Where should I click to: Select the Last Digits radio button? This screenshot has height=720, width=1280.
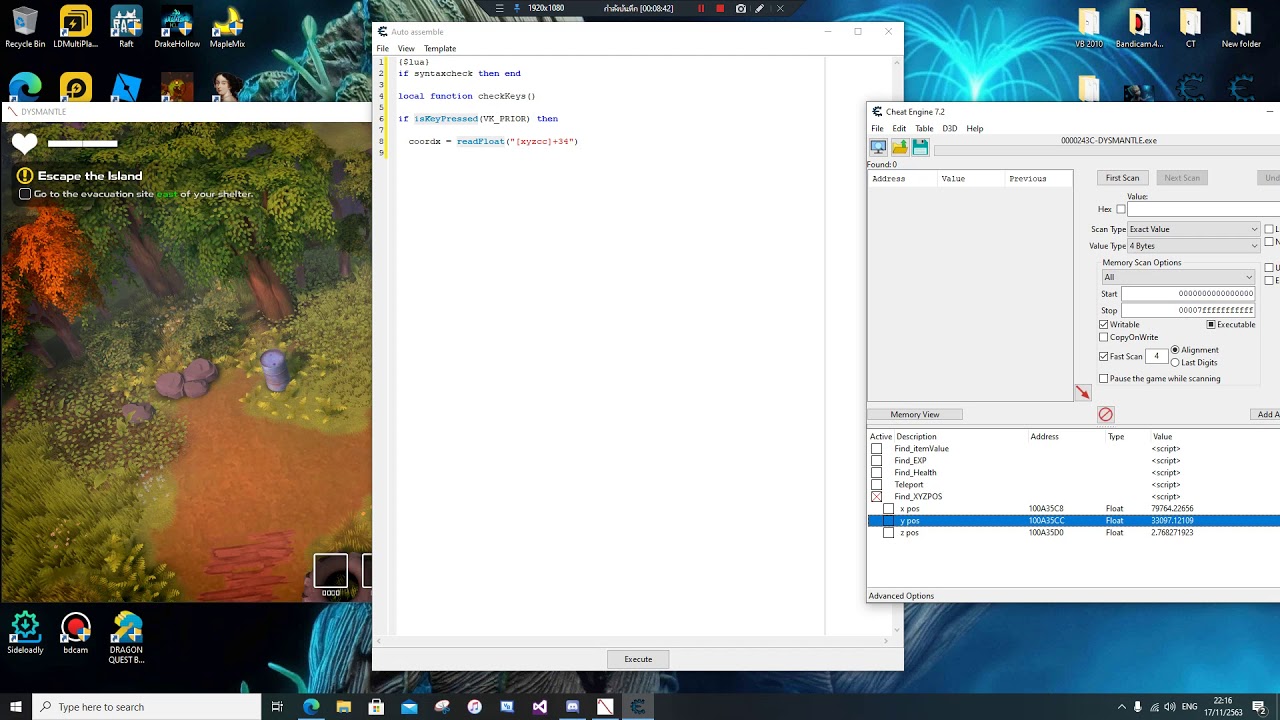tap(1175, 362)
